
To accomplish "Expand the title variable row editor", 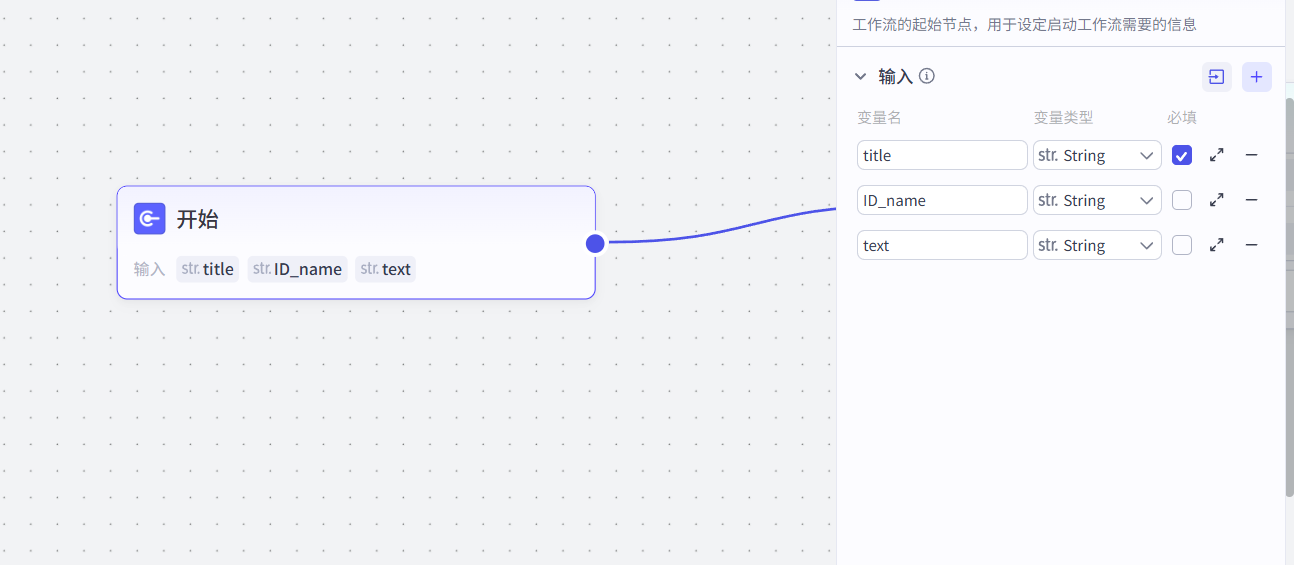I will point(1216,155).
